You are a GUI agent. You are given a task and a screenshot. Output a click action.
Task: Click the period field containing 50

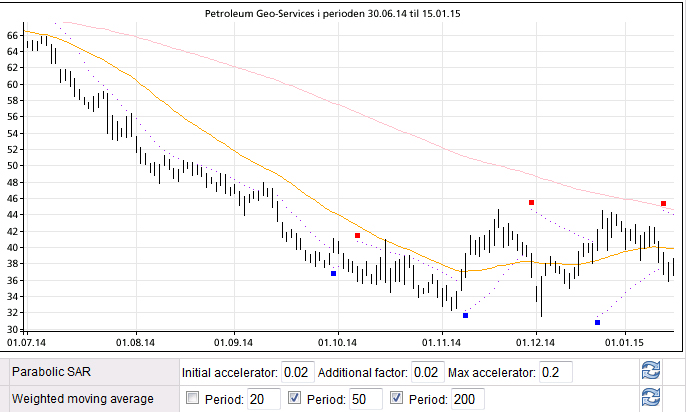365,399
